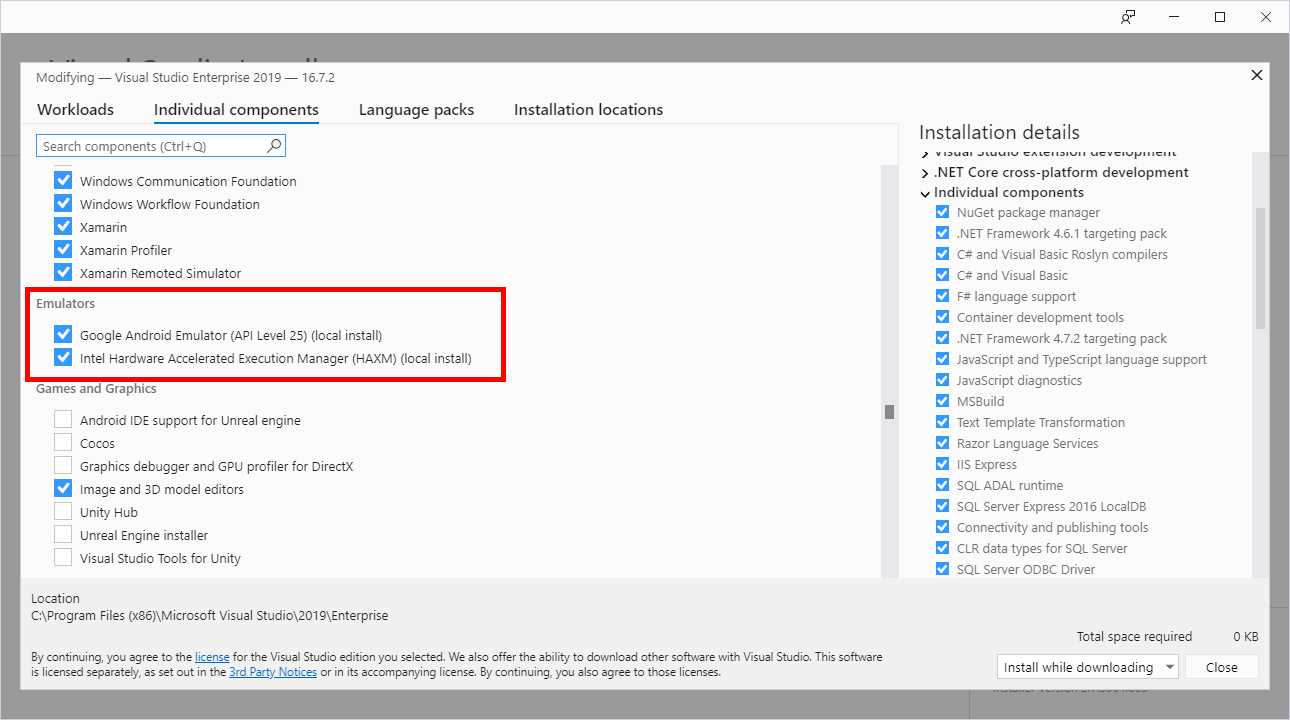Screen dimensions: 1290x720
Task: Expand .NET Core cross-platform development node
Action: pos(924,172)
